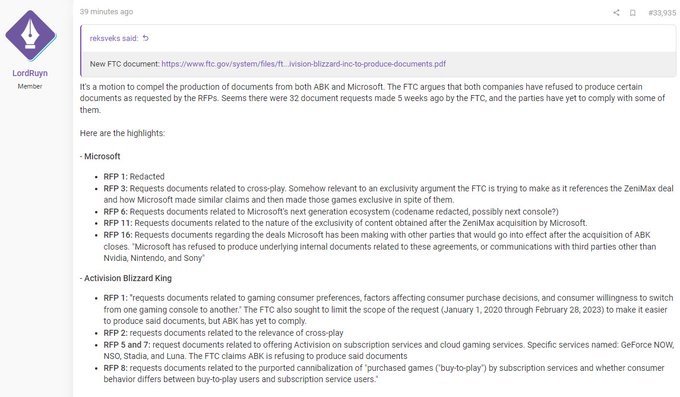The height and width of the screenshot is (397, 680).
Task: Click the '- Activision Blizzard King' heading
Action: [126, 278]
